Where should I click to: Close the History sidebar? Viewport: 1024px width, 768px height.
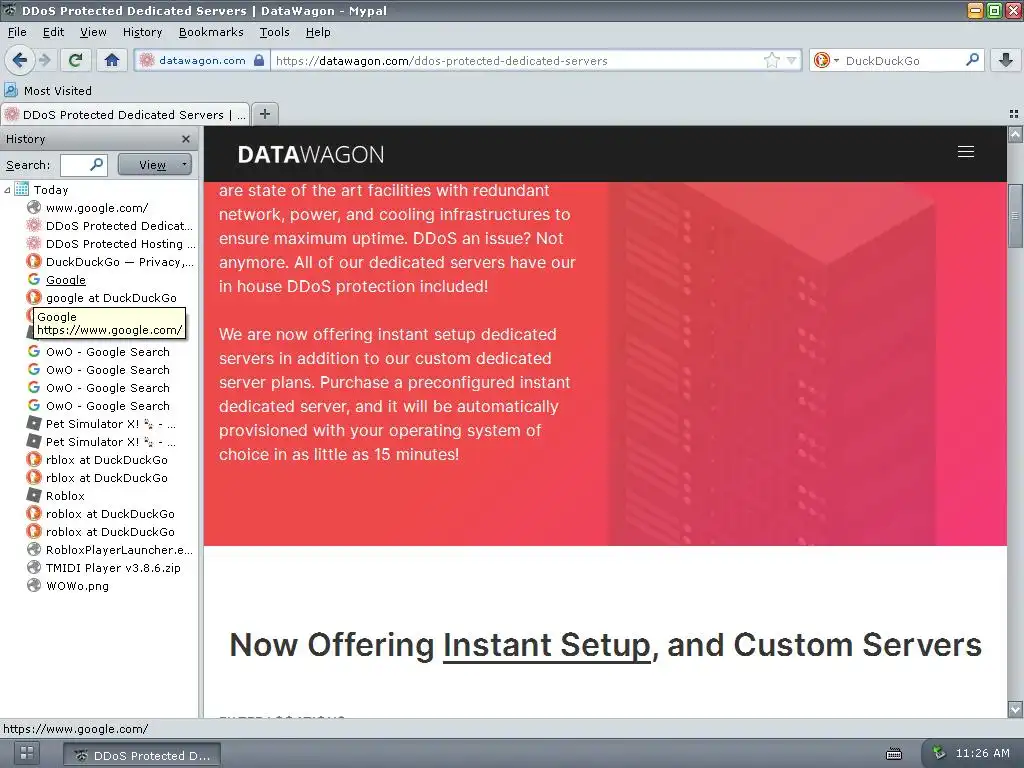[x=185, y=139]
